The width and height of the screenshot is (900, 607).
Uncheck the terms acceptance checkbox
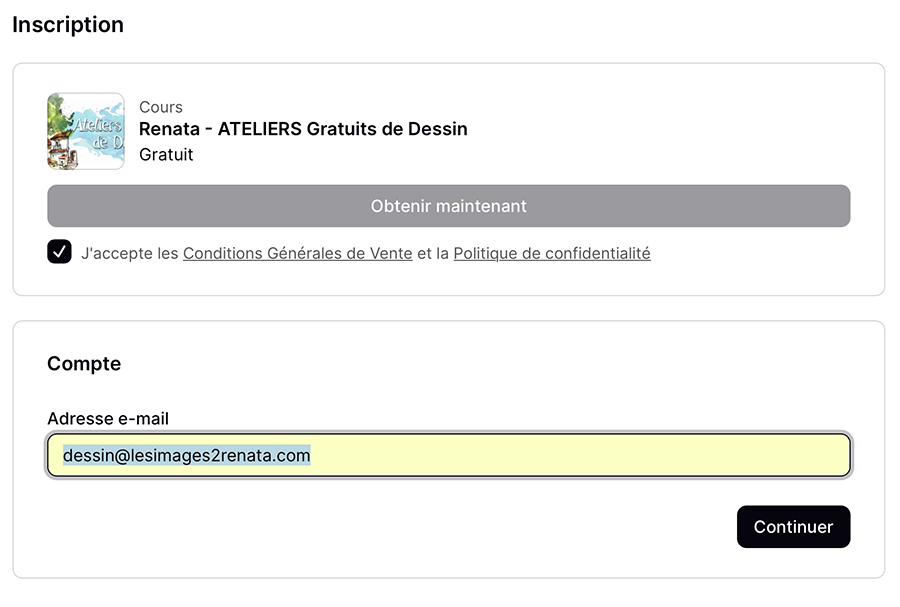59,252
